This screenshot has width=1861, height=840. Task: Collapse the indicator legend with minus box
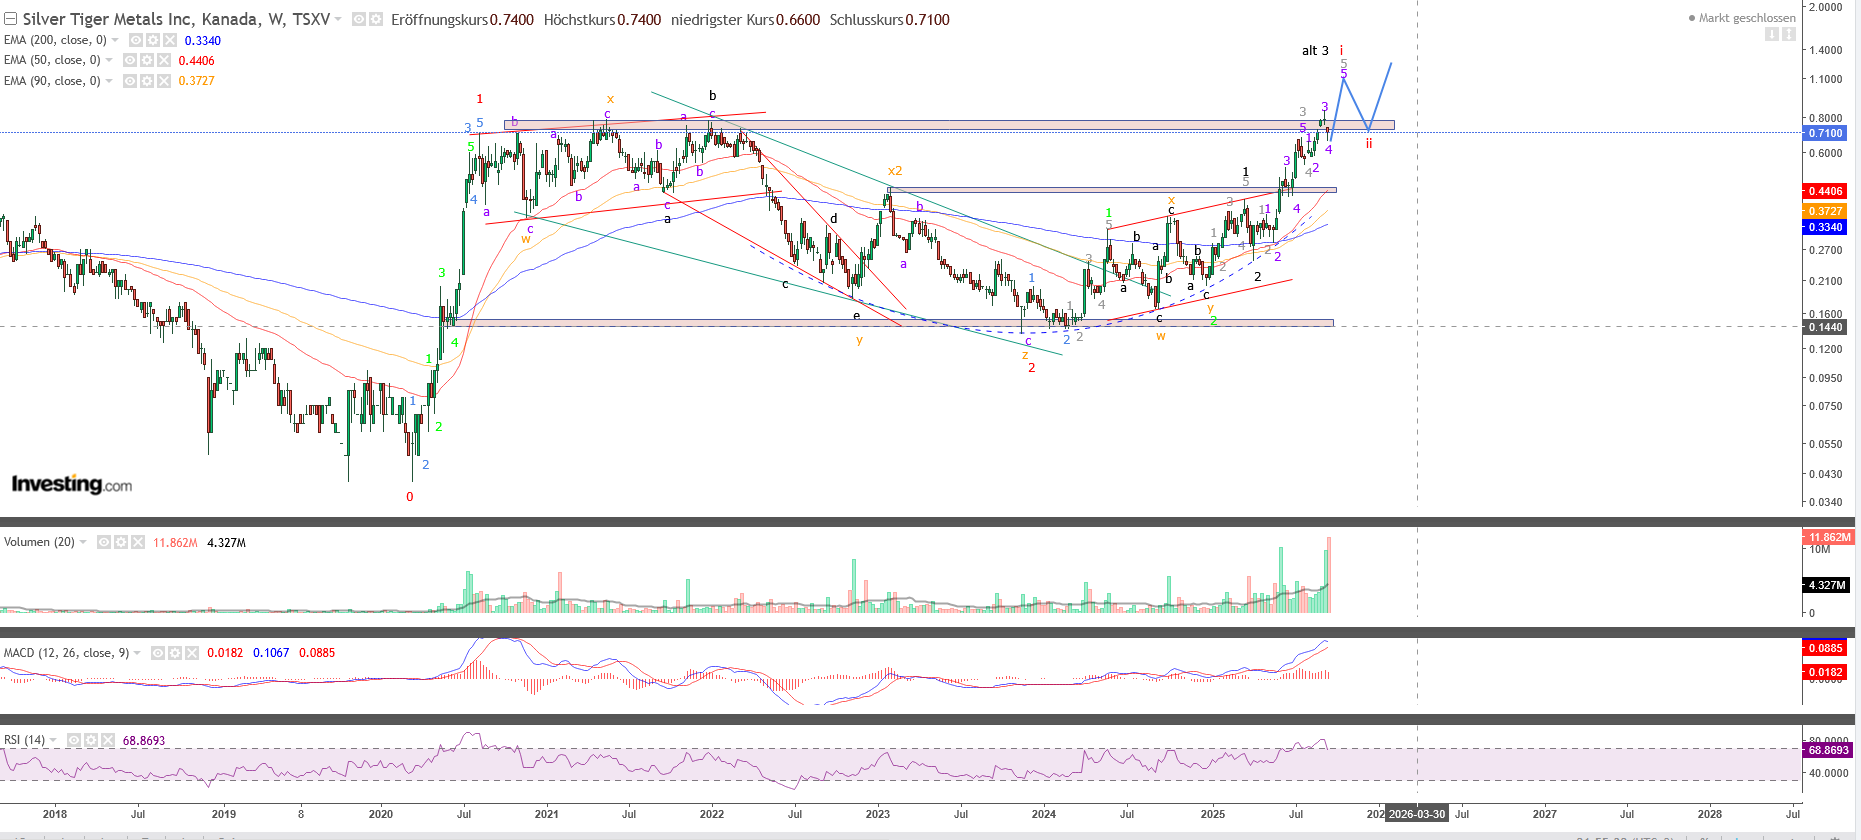coord(10,19)
